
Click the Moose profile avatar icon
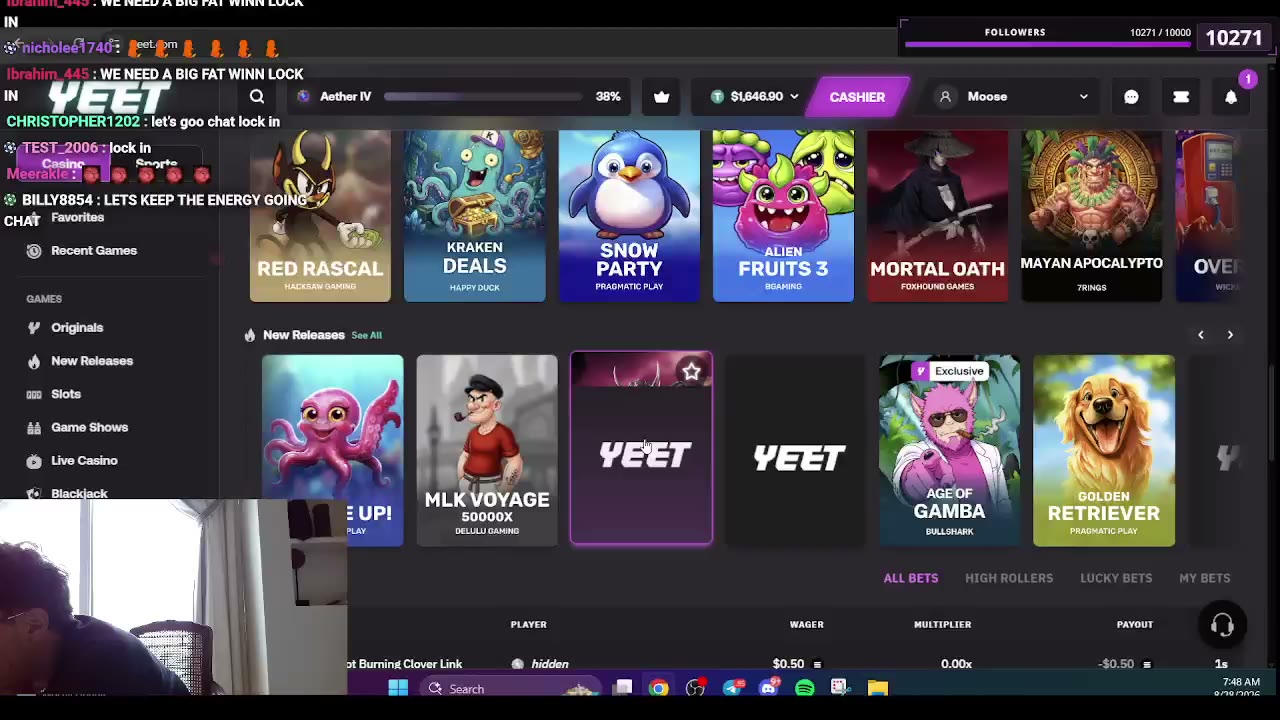click(x=945, y=97)
